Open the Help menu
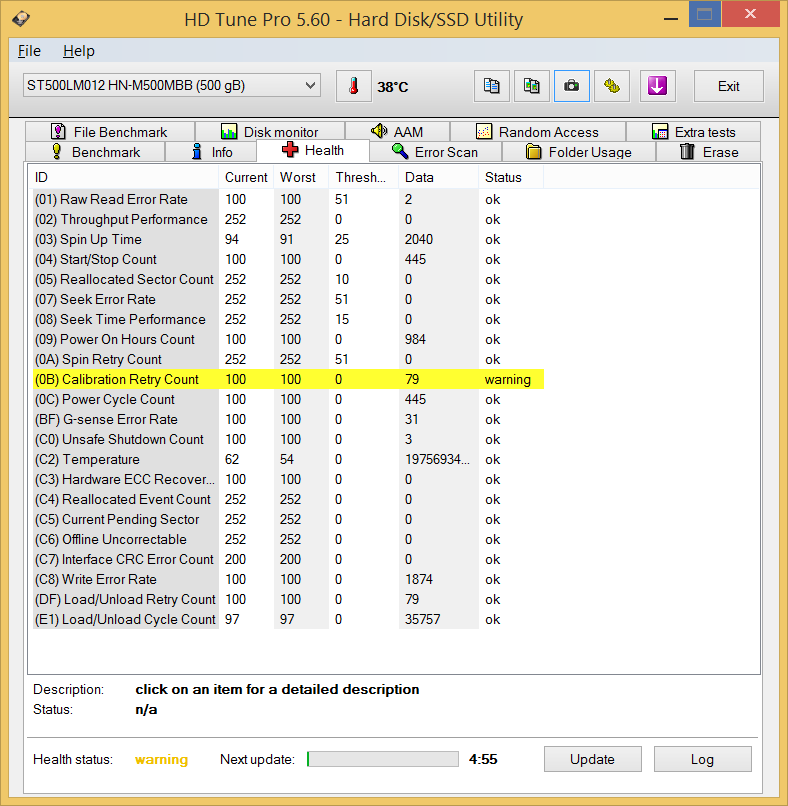 [x=79, y=51]
